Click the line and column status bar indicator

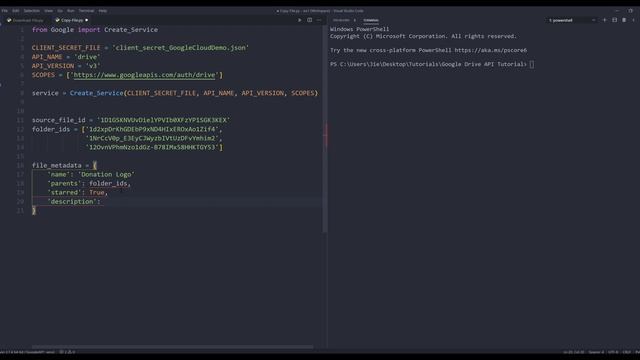[573, 352]
